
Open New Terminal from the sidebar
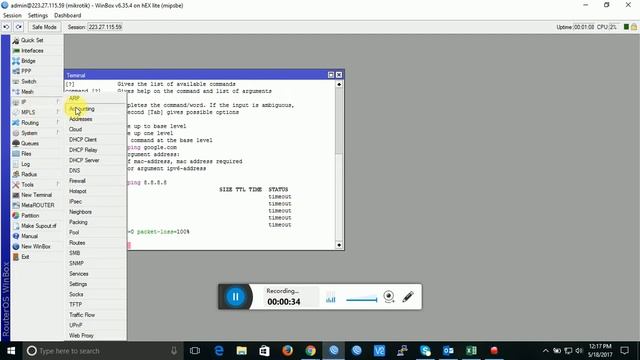pos(37,195)
